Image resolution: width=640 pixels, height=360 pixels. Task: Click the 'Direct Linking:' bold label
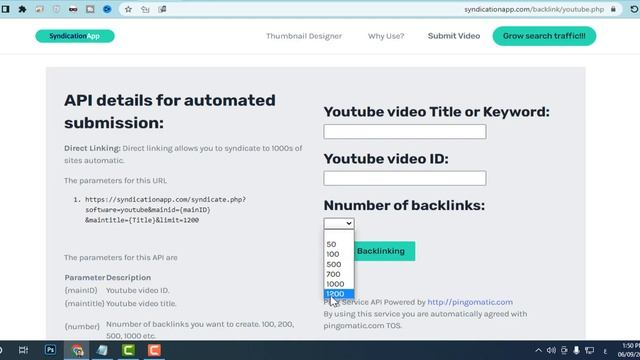tap(92, 148)
